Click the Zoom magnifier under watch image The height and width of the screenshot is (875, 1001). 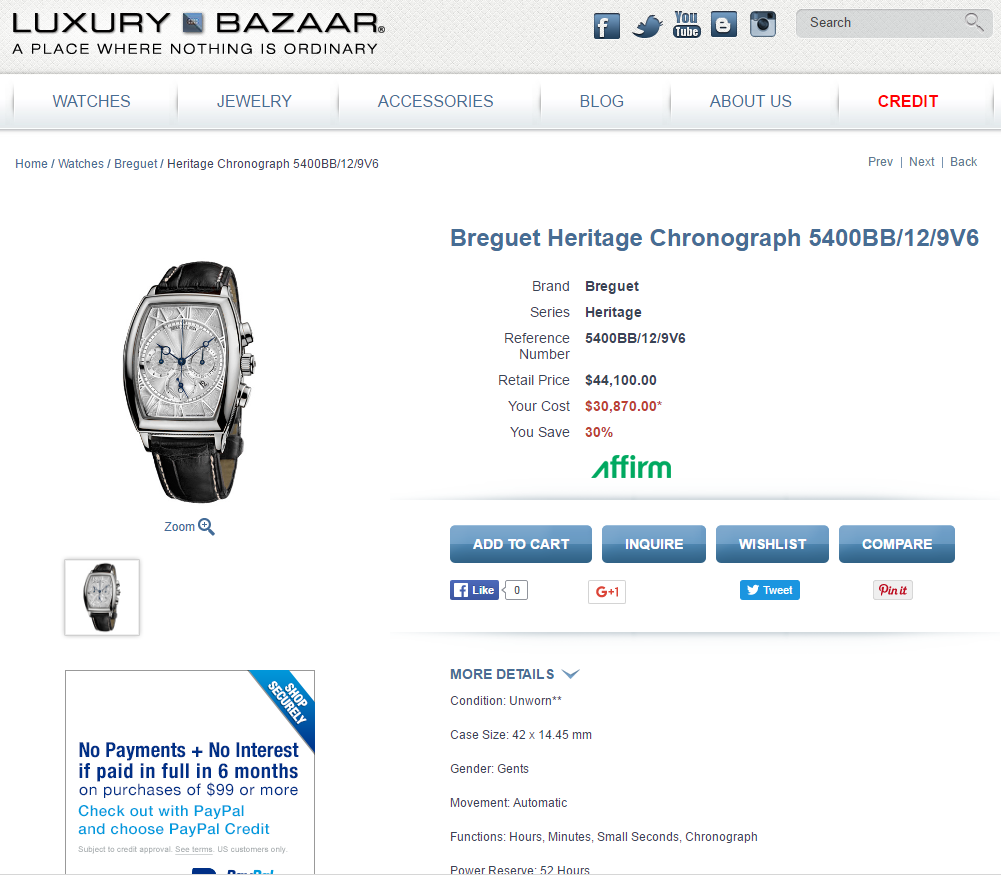(206, 527)
